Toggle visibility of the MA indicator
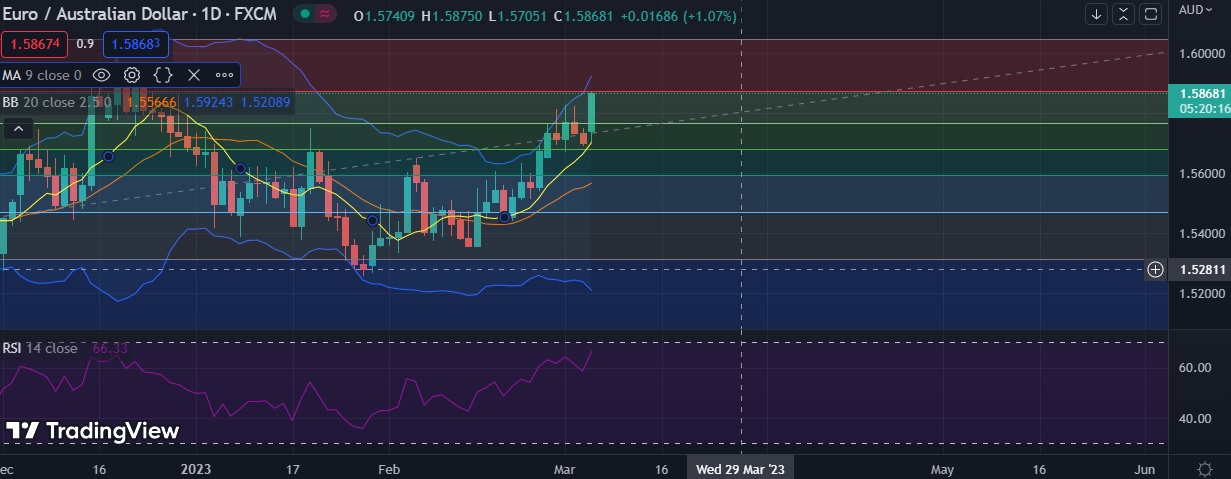 (101, 75)
